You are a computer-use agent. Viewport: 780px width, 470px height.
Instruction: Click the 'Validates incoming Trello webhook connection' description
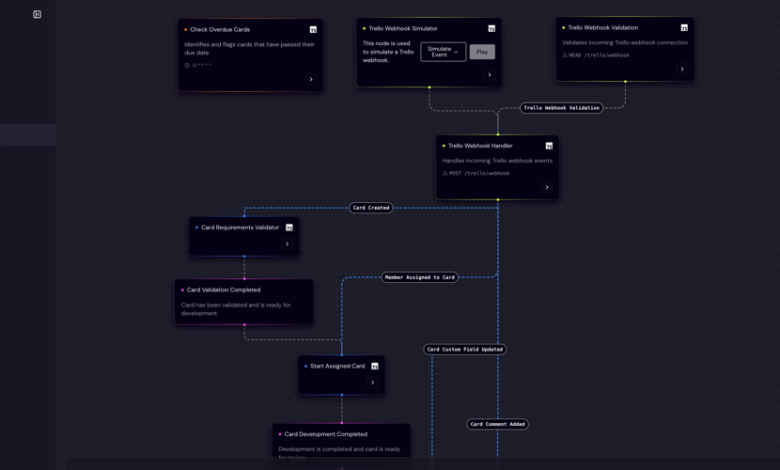[625, 43]
